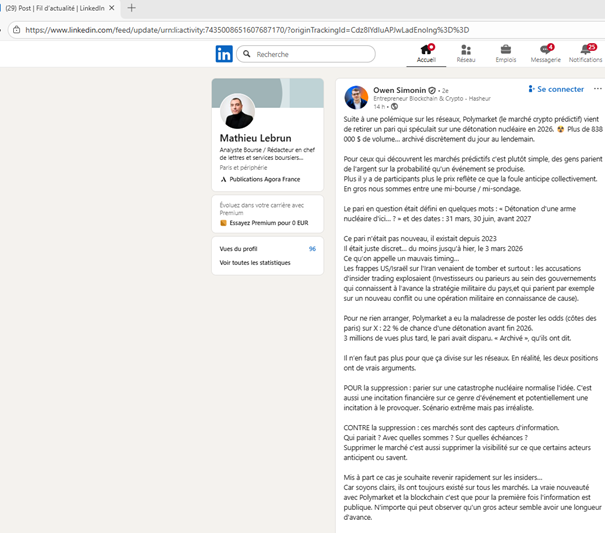Click the search magnifier icon
Image resolution: width=605 pixels, height=533 pixels.
[247, 54]
